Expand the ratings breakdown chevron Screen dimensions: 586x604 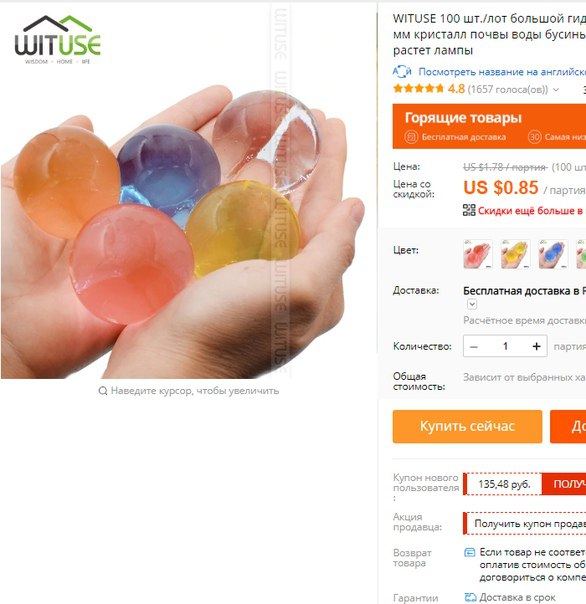click(x=556, y=90)
